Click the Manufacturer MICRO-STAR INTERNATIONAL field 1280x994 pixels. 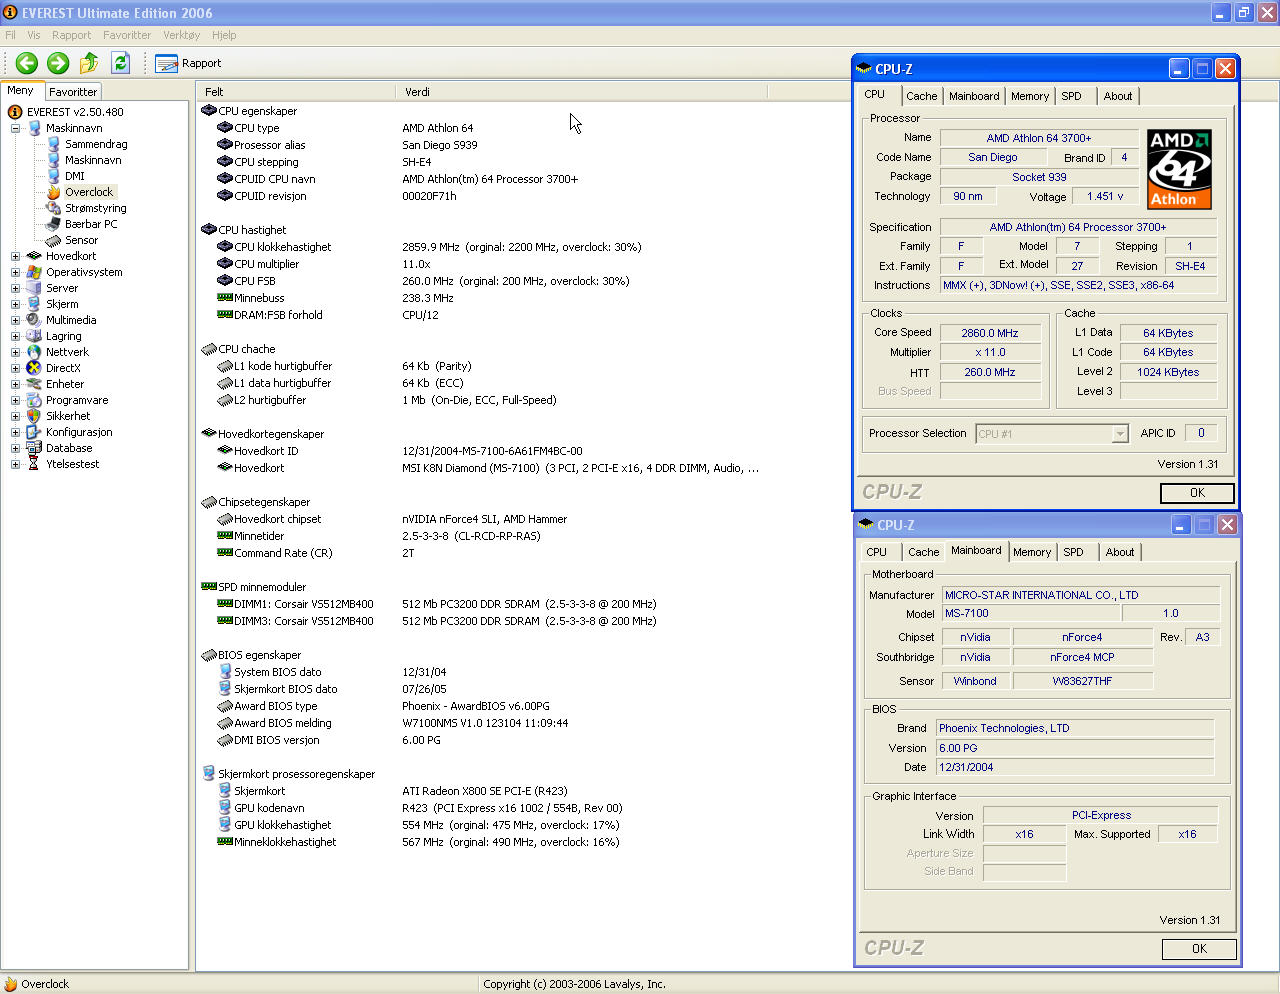(x=1080, y=595)
